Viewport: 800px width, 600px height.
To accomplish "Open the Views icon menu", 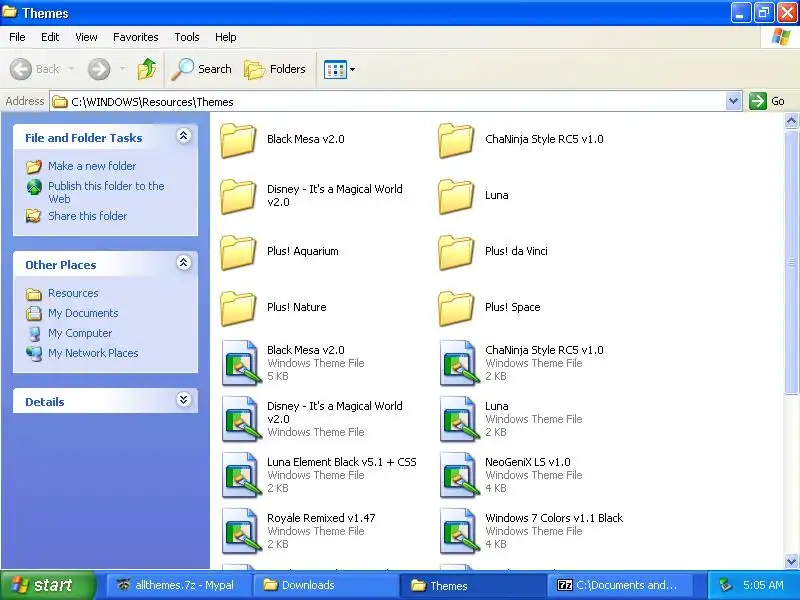I will click(339, 69).
